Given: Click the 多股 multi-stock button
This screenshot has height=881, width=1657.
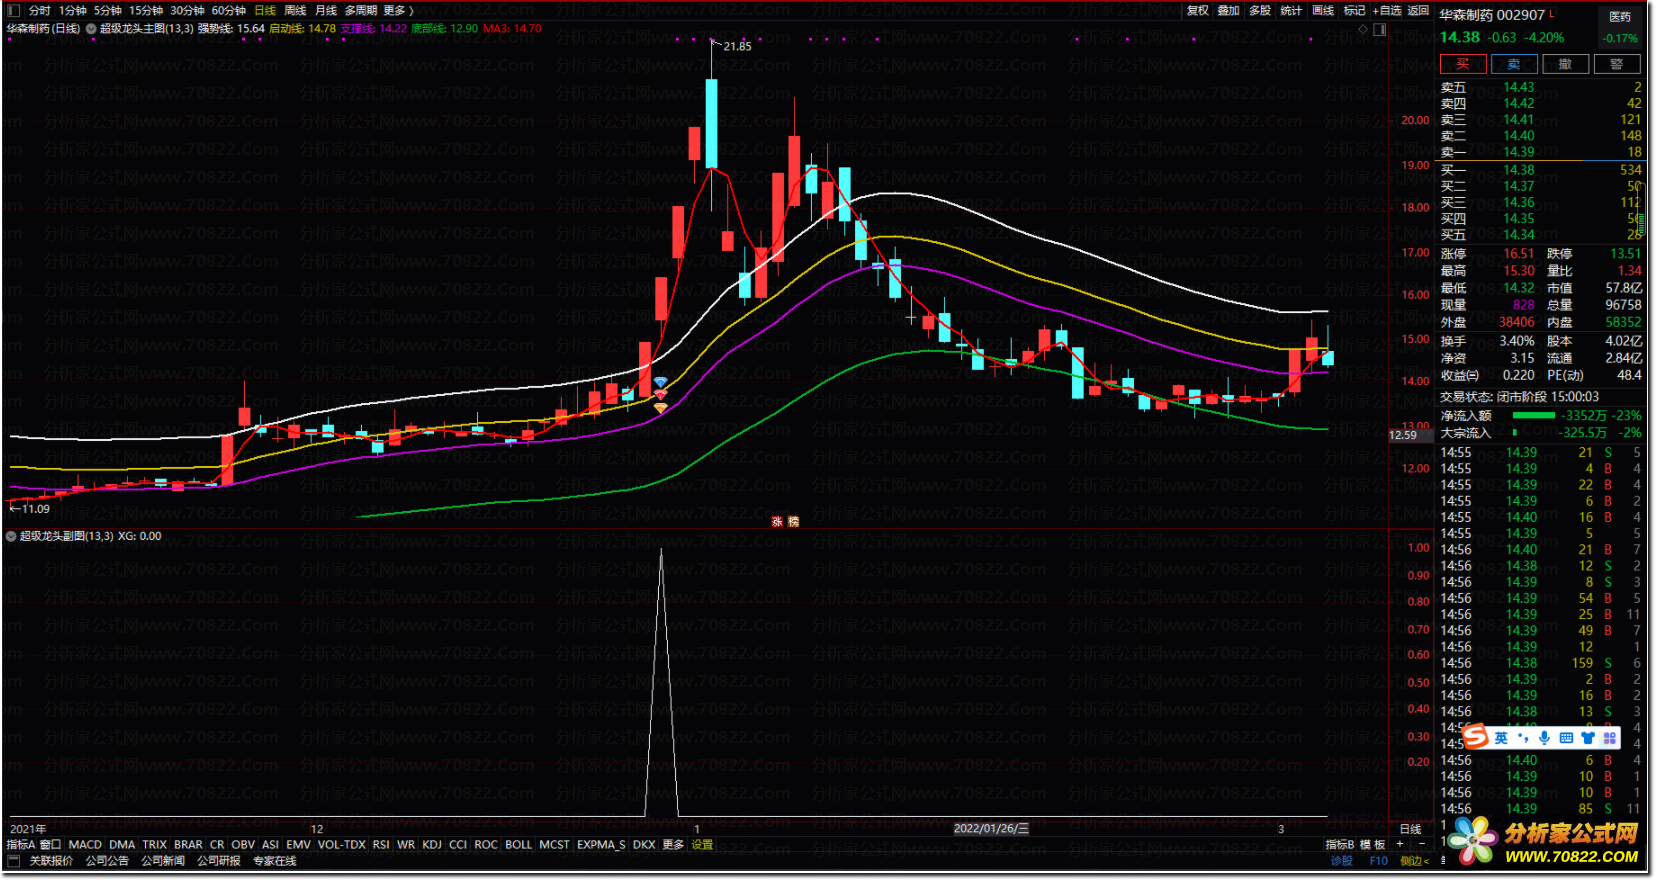Looking at the screenshot, I should [1260, 11].
